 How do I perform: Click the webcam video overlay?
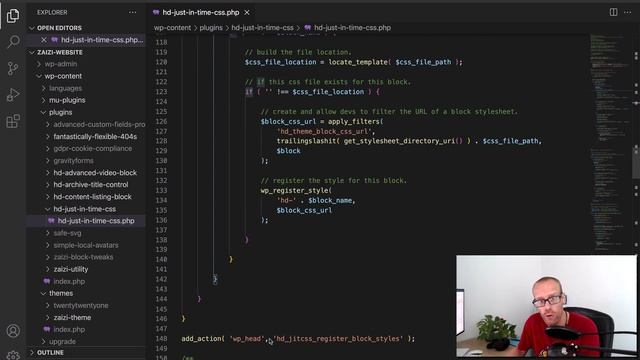point(546,306)
